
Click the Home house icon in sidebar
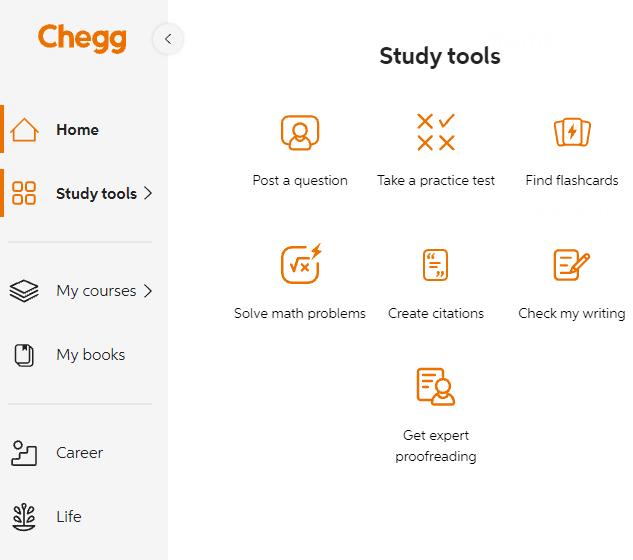click(24, 130)
